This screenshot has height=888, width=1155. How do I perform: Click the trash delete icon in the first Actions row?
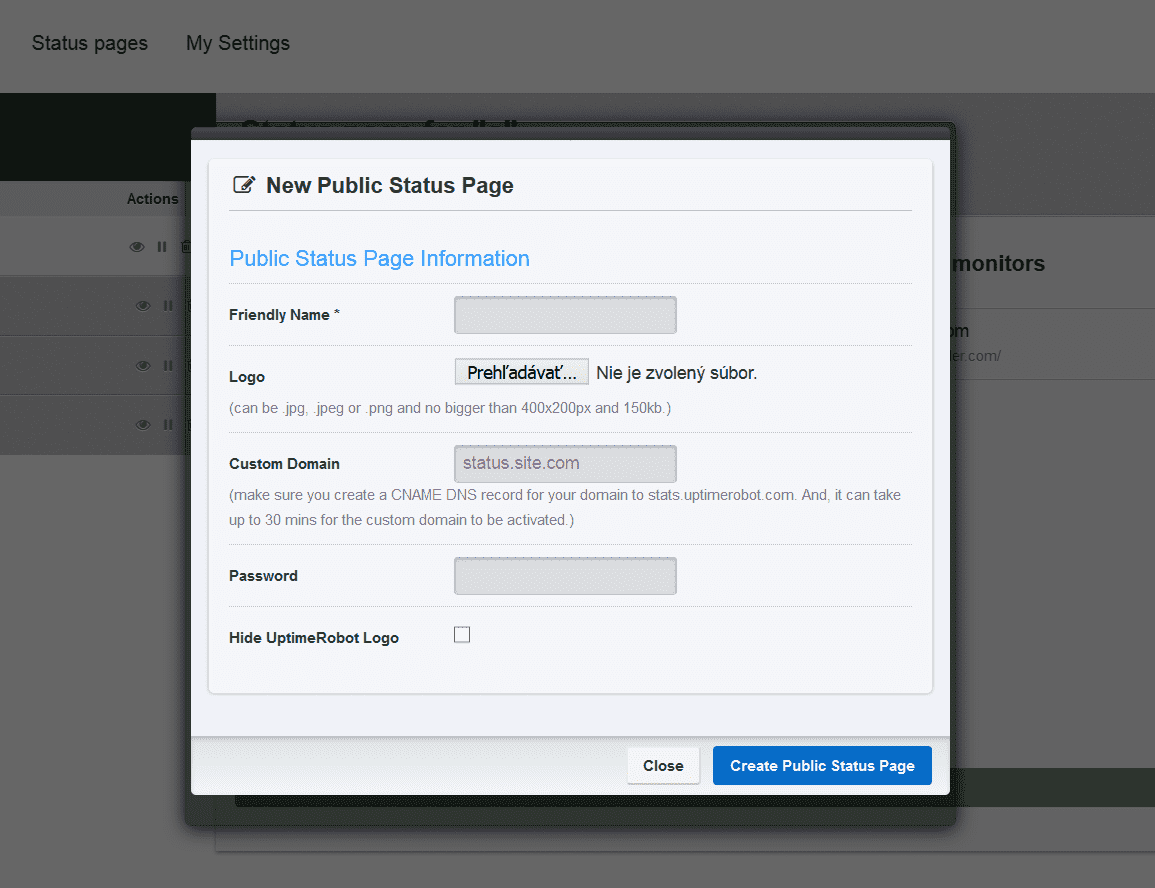187,246
